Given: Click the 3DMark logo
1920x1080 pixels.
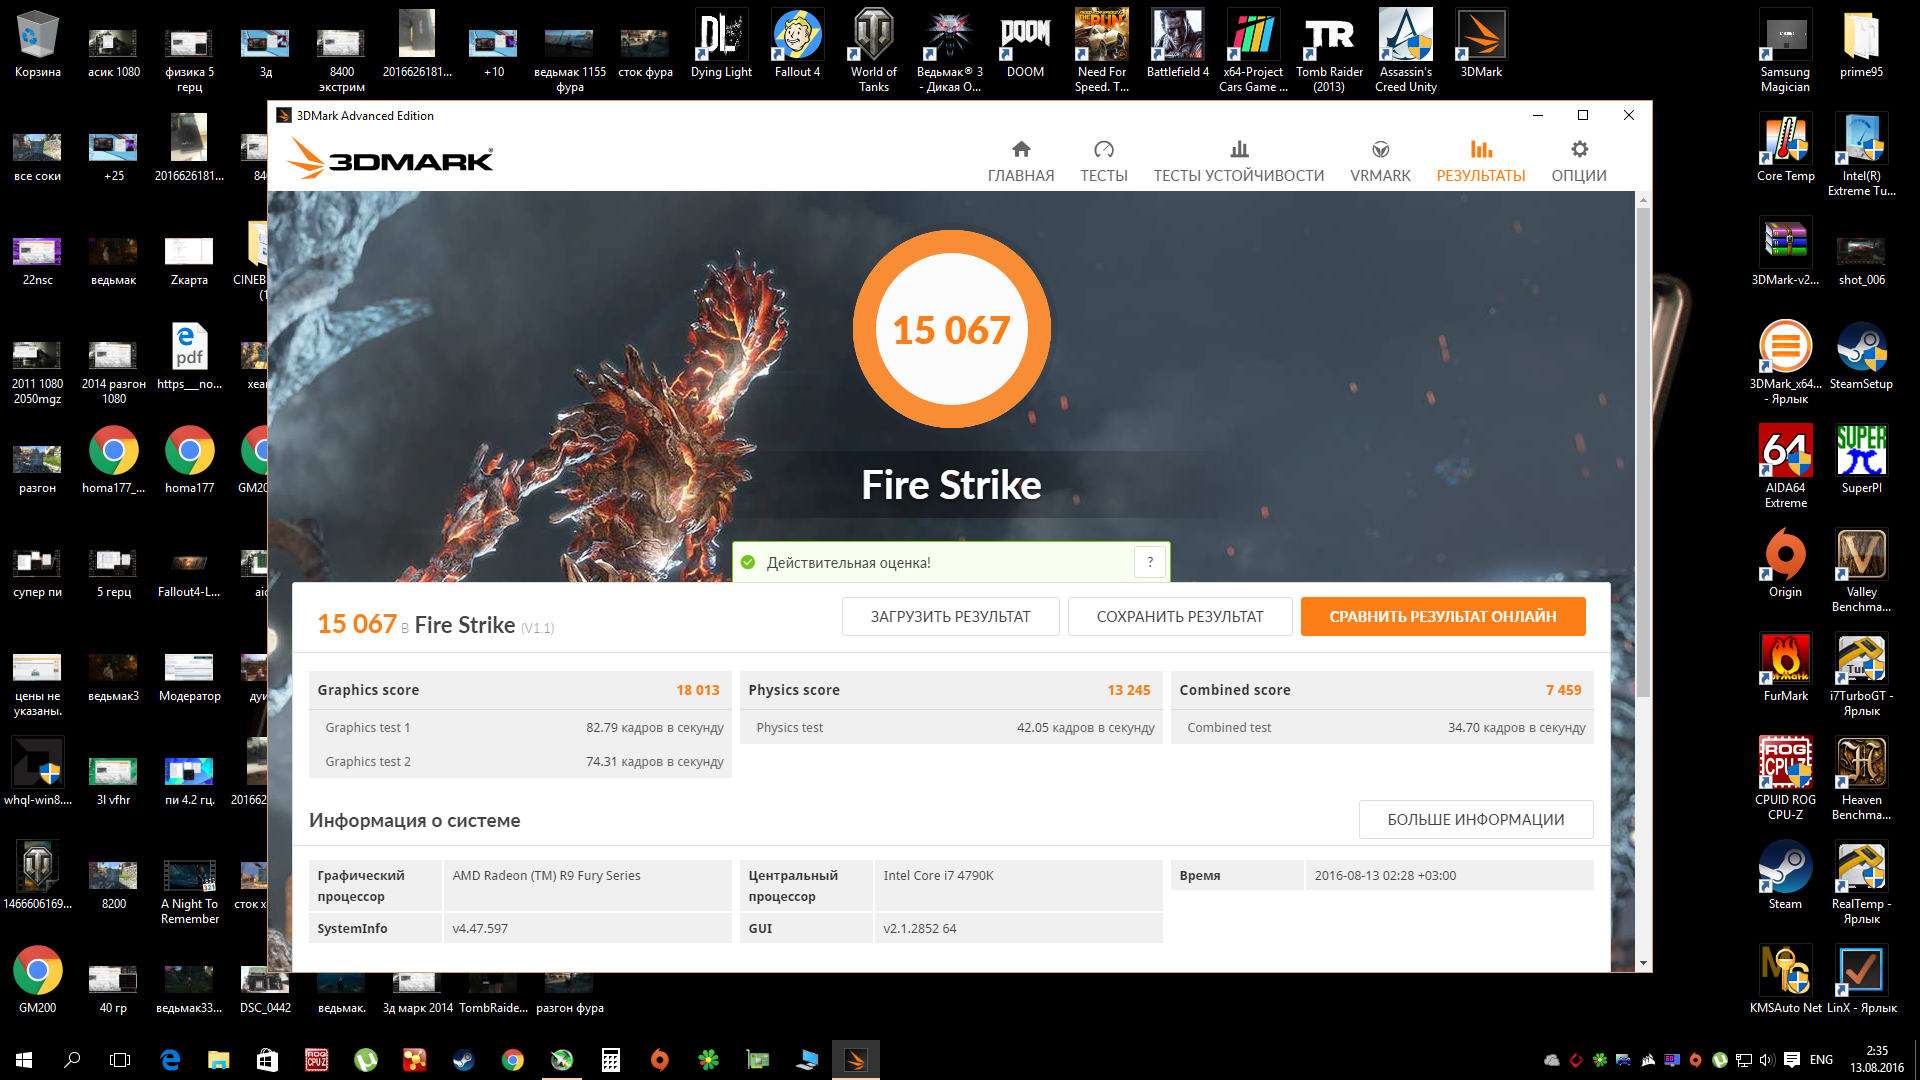Looking at the screenshot, I should coord(391,160).
